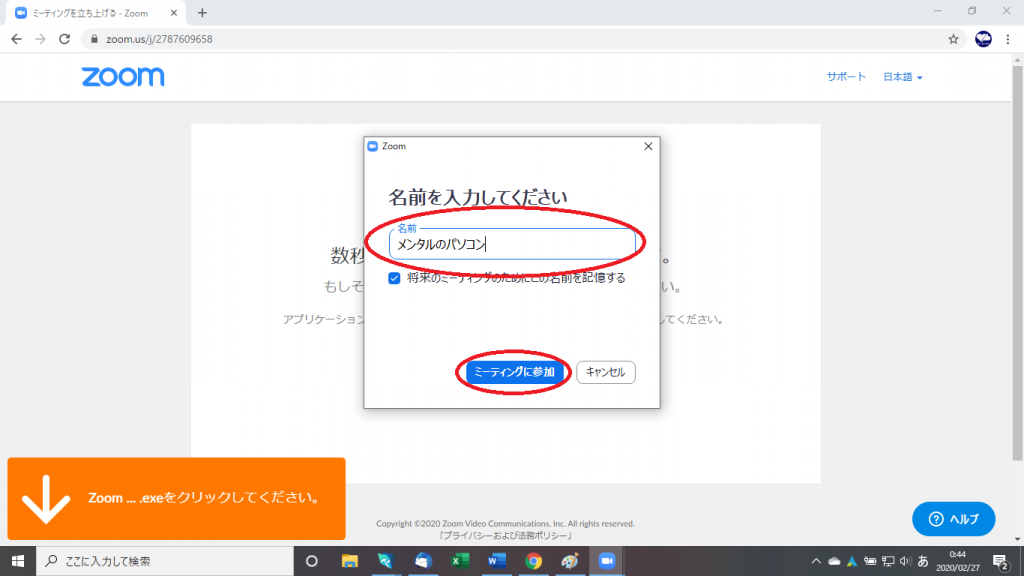Open Excel from taskbar

point(460,561)
